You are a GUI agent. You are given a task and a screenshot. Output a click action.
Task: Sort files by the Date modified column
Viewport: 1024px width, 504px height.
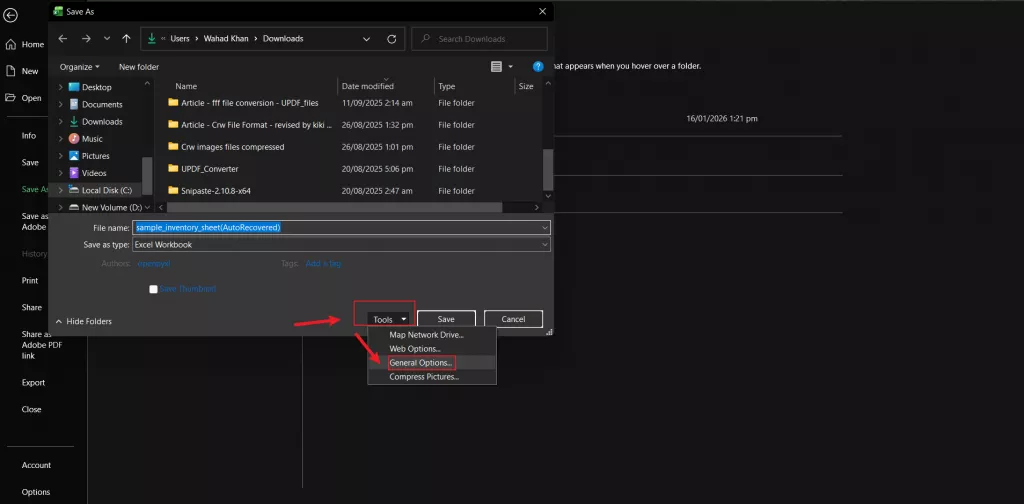click(367, 87)
